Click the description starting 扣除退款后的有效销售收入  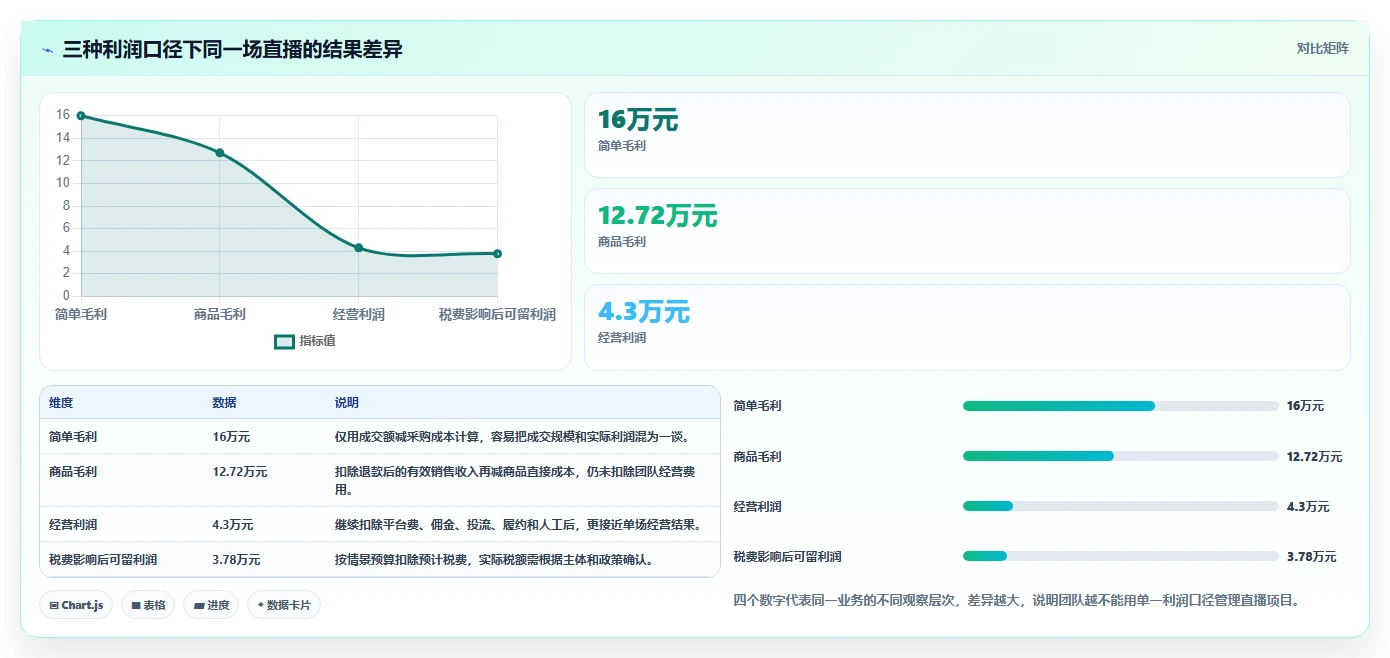pos(516,480)
